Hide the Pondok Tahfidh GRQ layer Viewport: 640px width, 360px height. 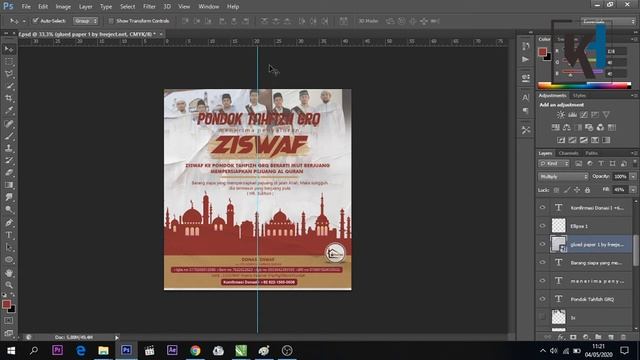(x=542, y=299)
